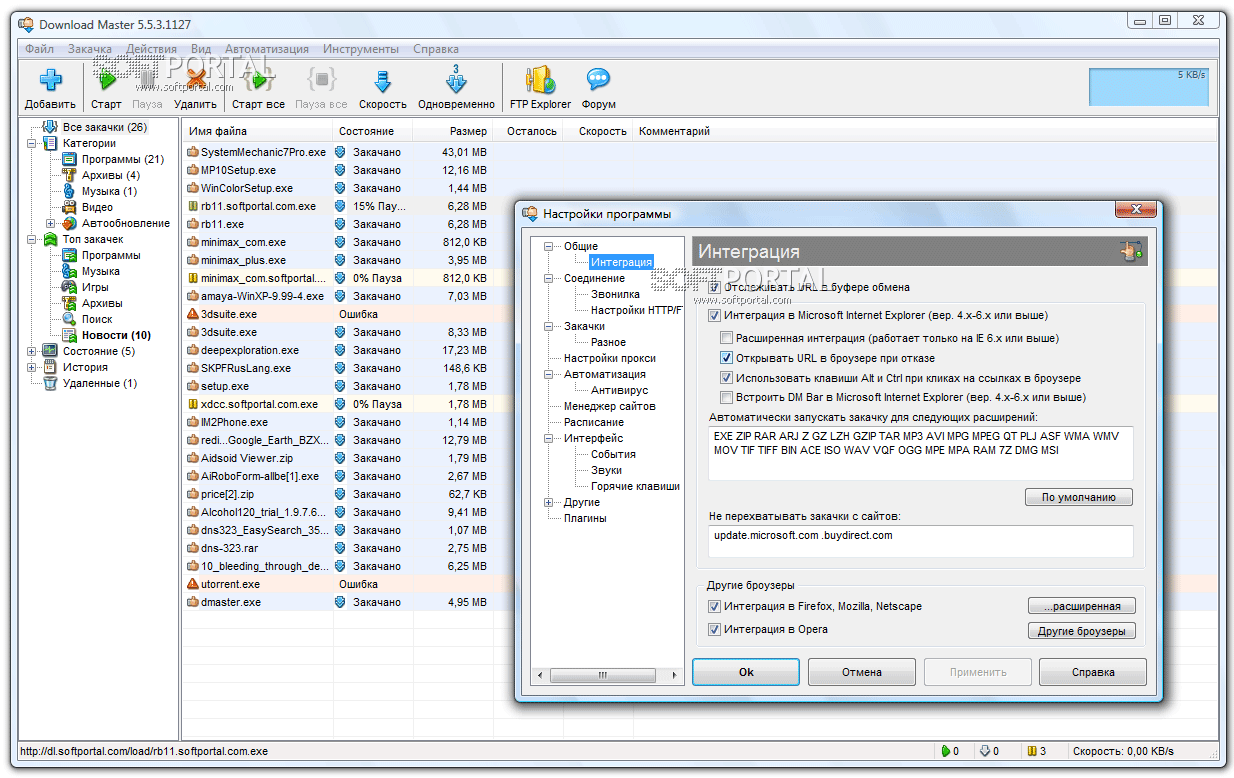
Task: Expand the Другие node in settings tree
Action: tap(548, 502)
